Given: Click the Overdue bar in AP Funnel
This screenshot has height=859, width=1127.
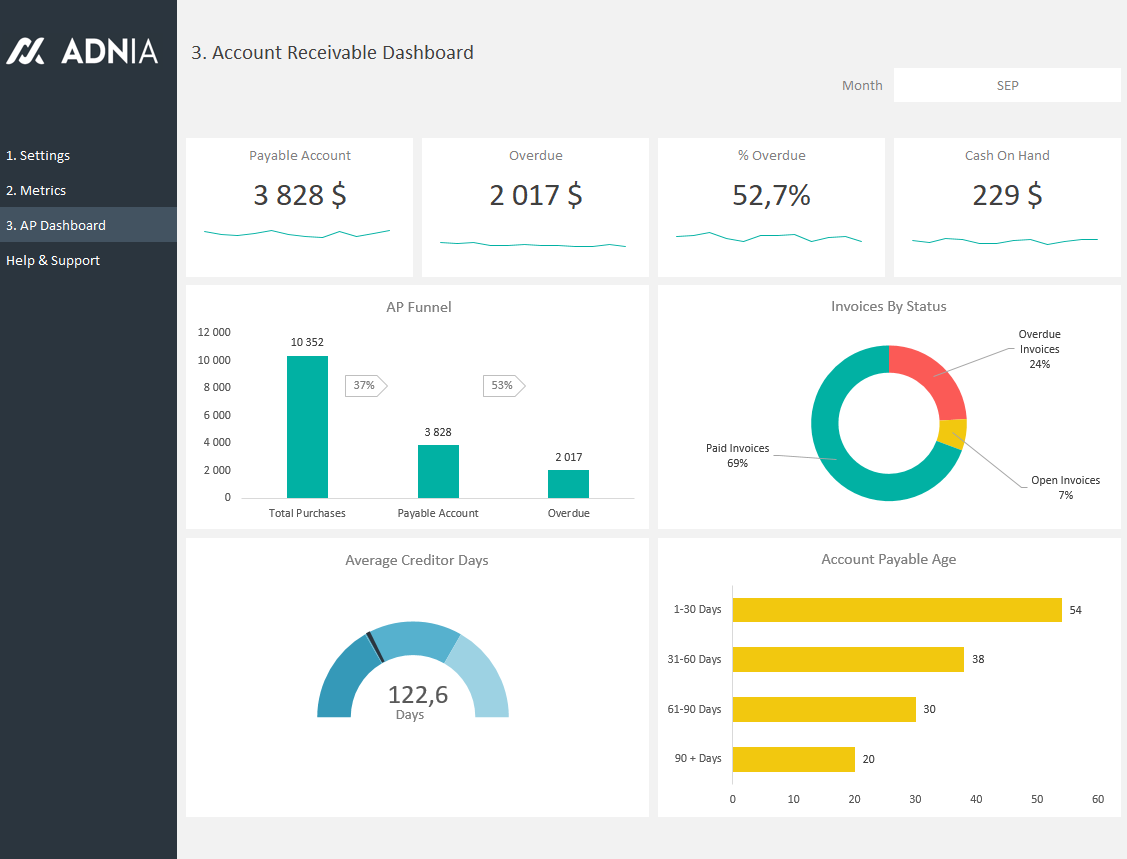Looking at the screenshot, I should 568,484.
